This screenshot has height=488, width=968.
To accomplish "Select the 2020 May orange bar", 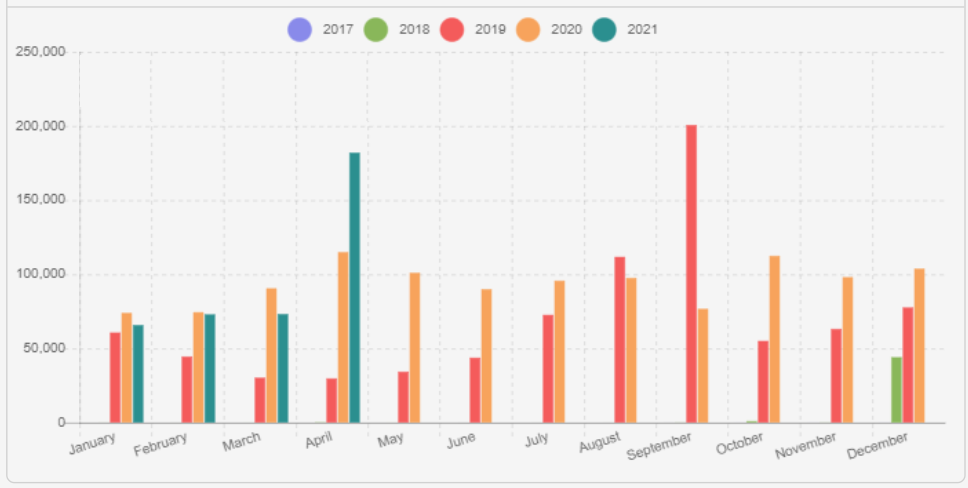I will (x=415, y=348).
